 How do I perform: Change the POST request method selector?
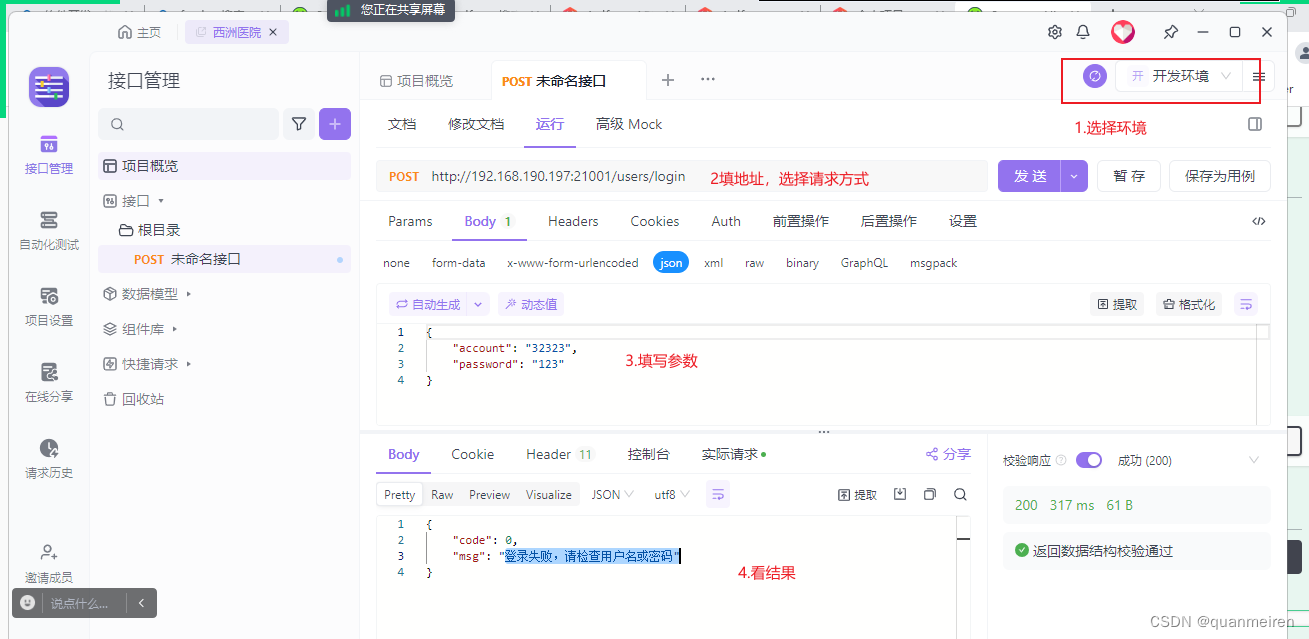(404, 176)
